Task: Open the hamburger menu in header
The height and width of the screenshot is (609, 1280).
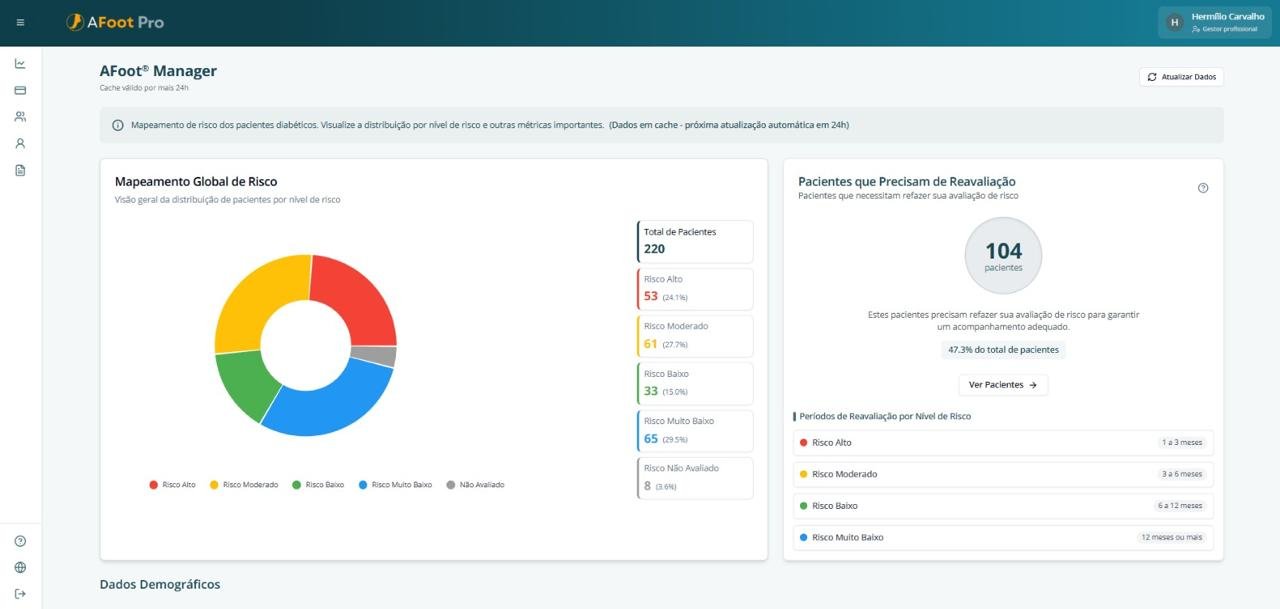Action: click(20, 22)
